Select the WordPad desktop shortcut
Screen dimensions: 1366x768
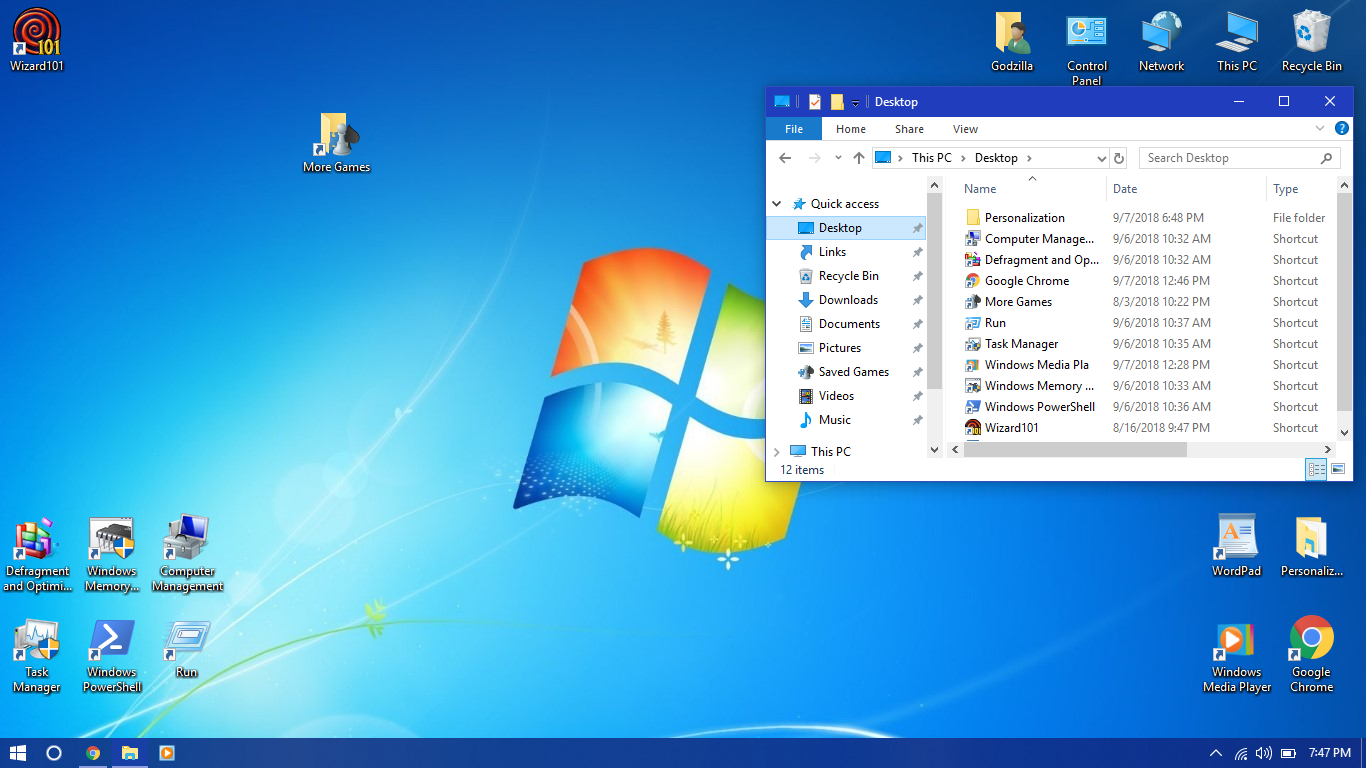pos(1237,546)
